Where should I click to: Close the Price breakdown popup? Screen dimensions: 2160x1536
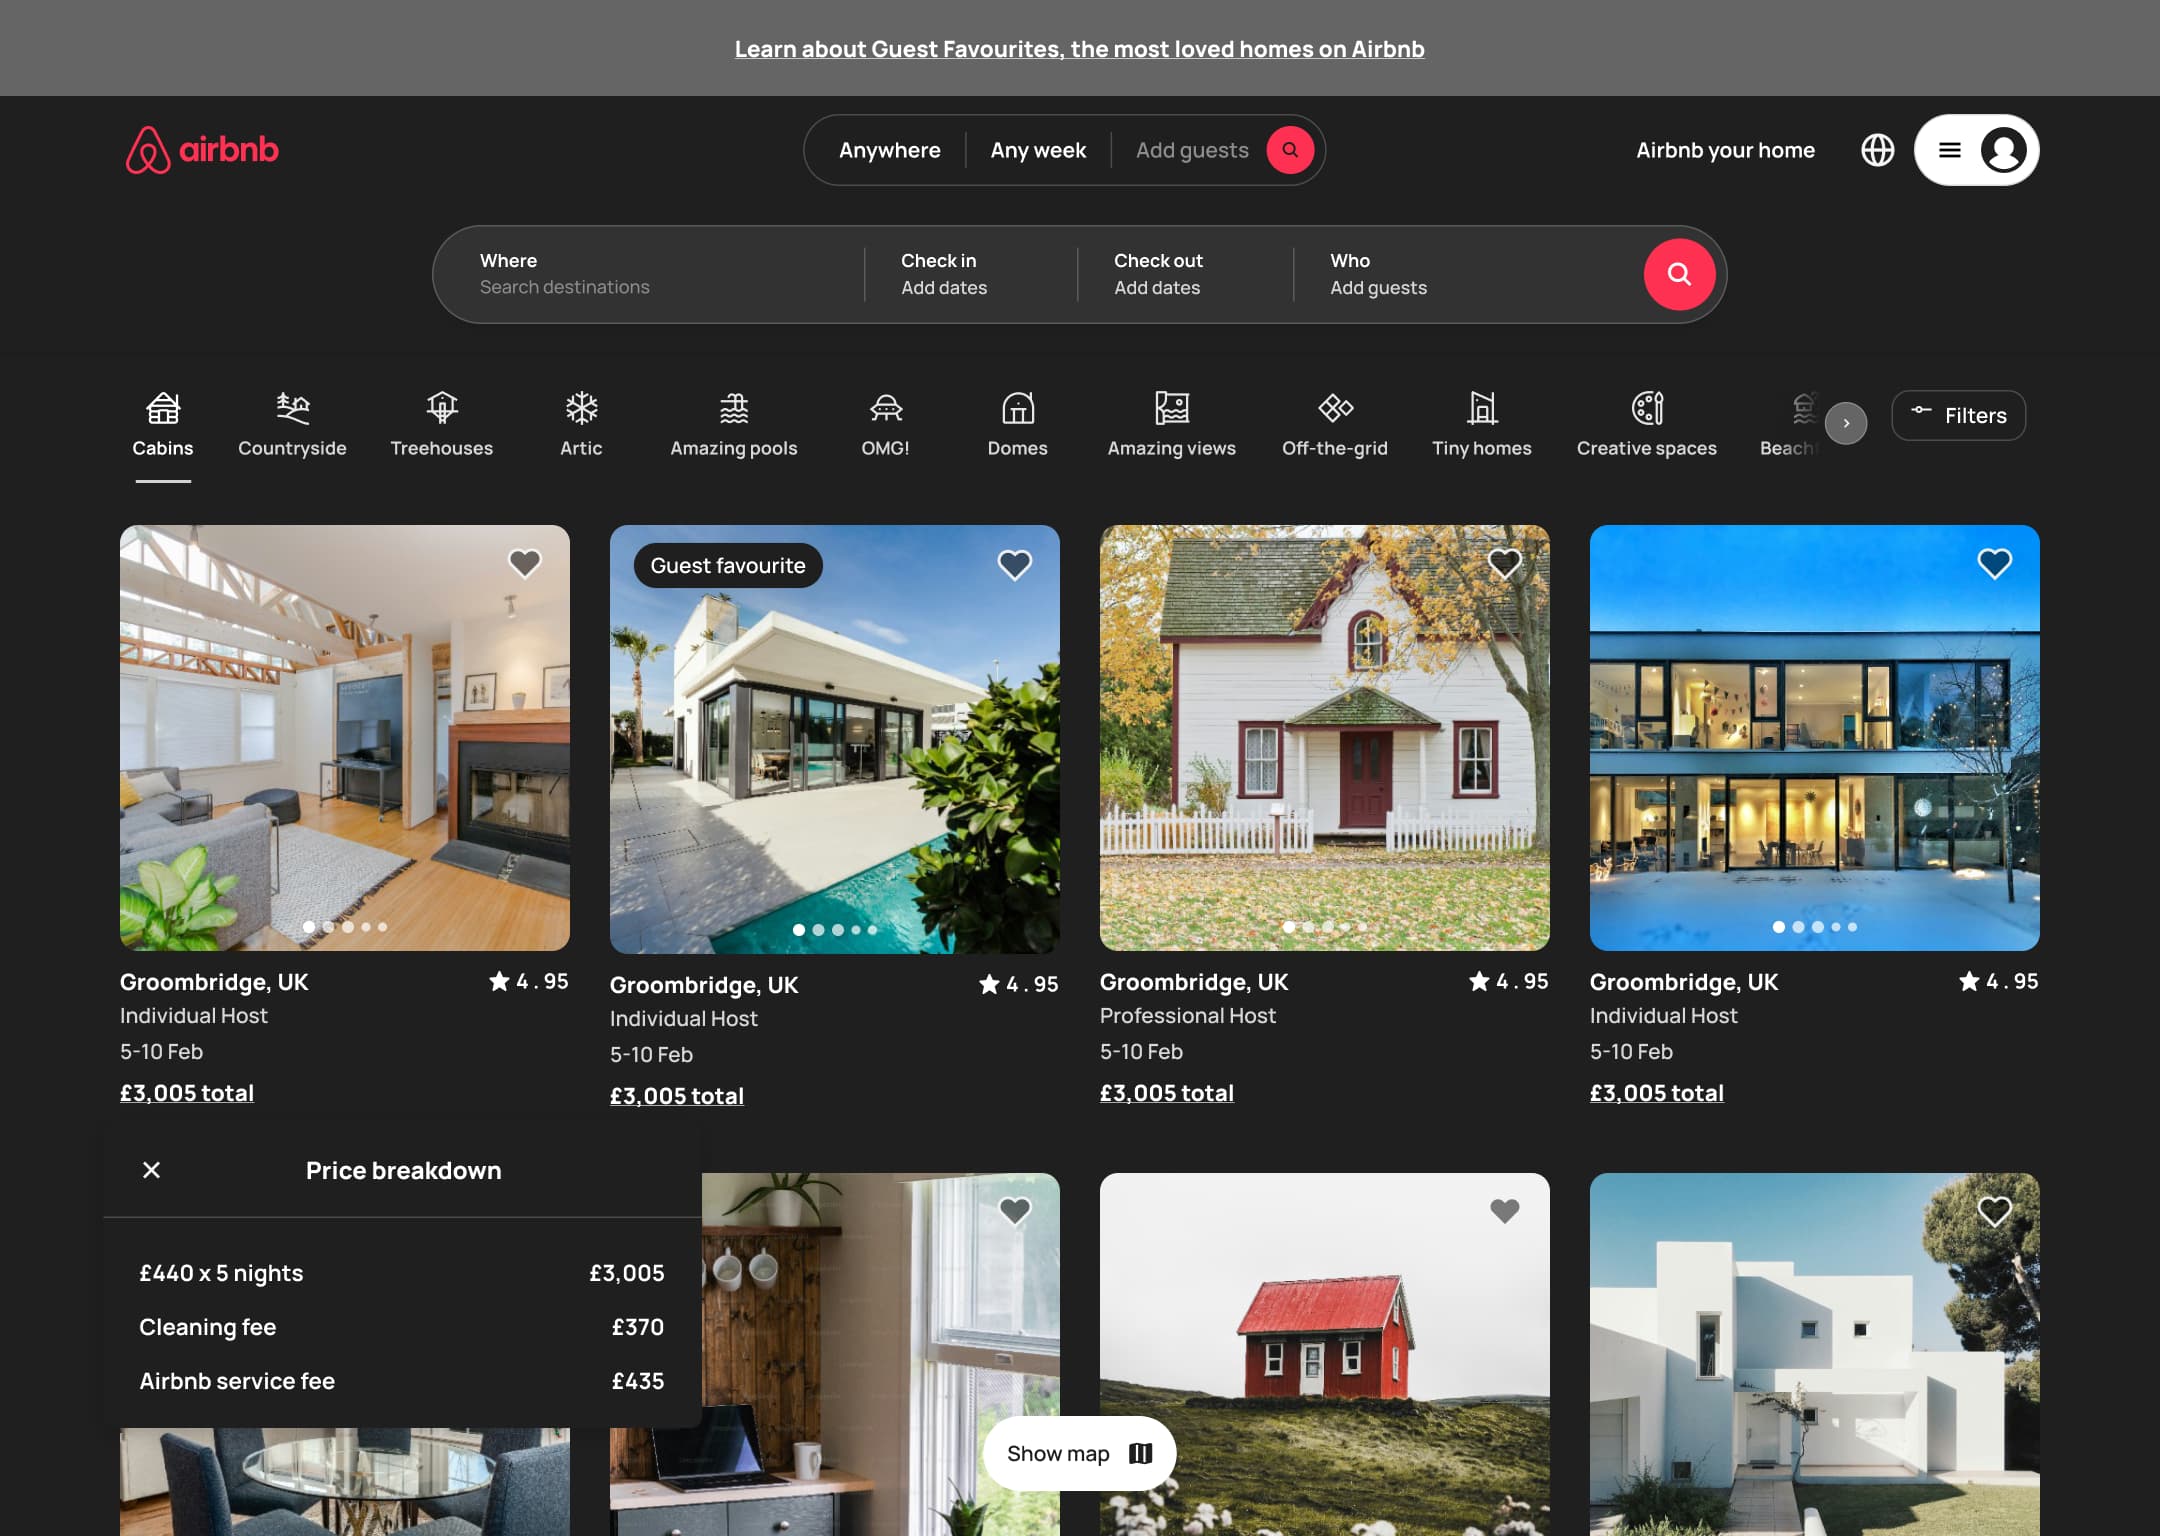(x=151, y=1170)
